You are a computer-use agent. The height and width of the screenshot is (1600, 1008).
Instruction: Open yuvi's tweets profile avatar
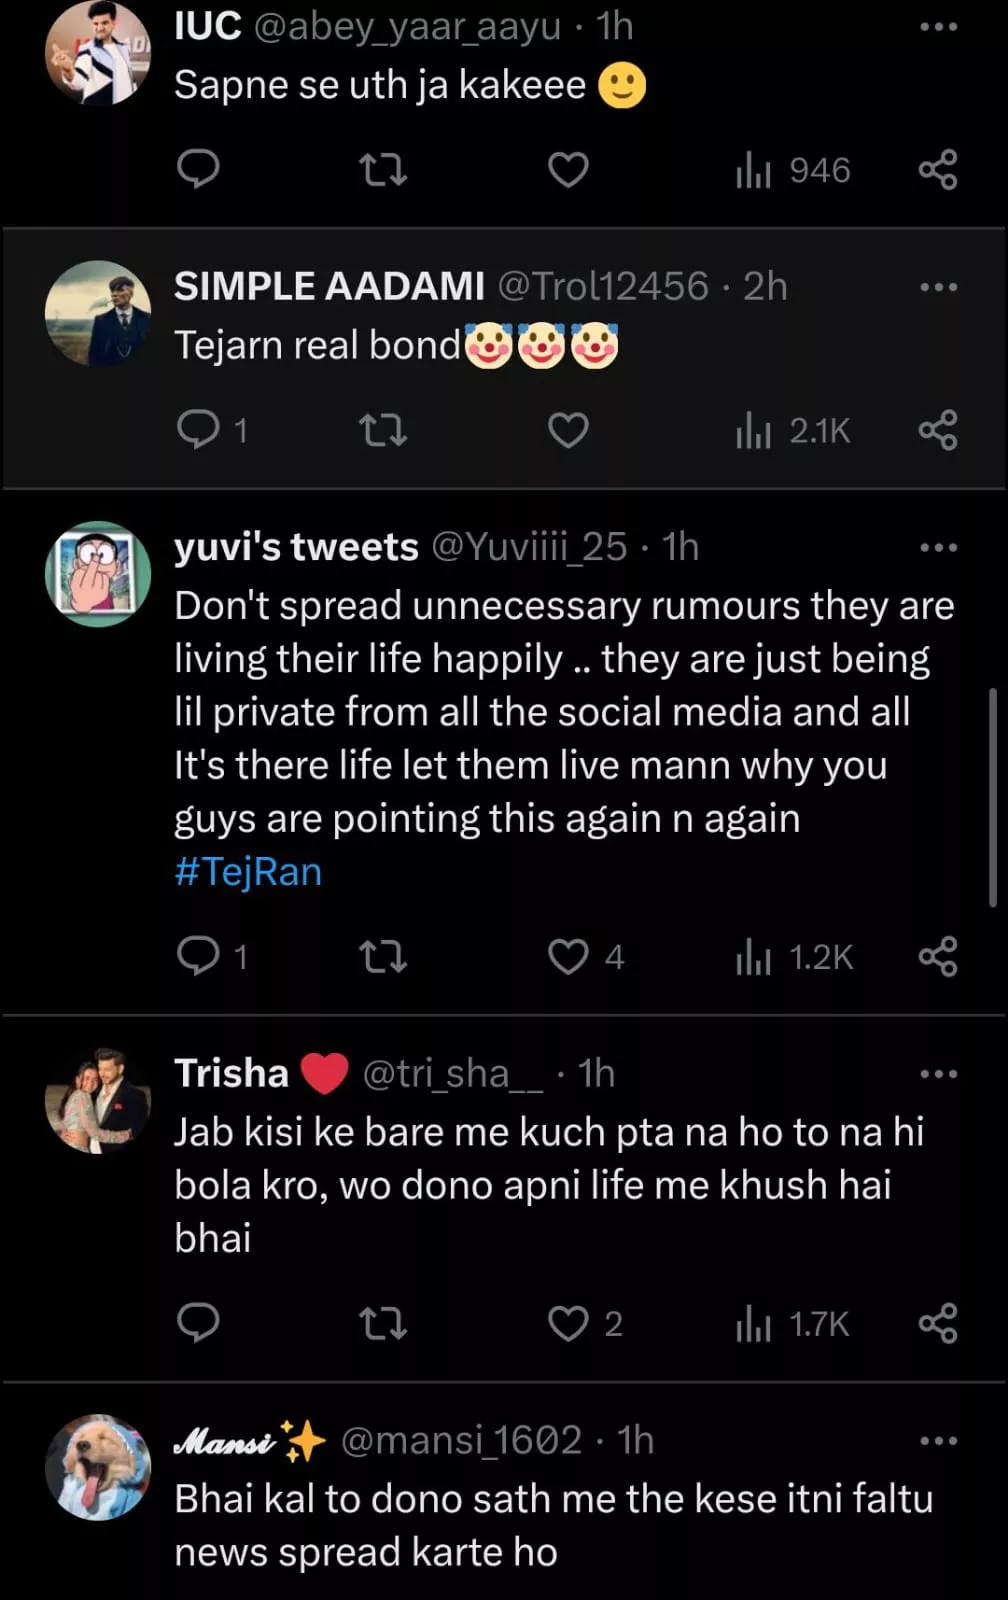coord(98,574)
